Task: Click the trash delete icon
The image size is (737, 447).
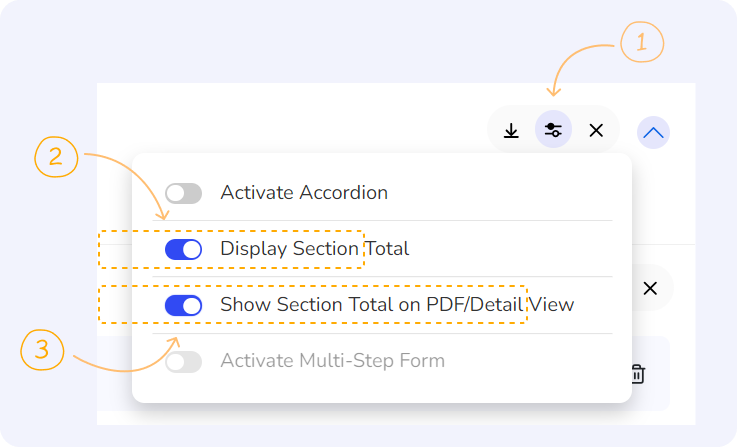Action: tap(637, 374)
